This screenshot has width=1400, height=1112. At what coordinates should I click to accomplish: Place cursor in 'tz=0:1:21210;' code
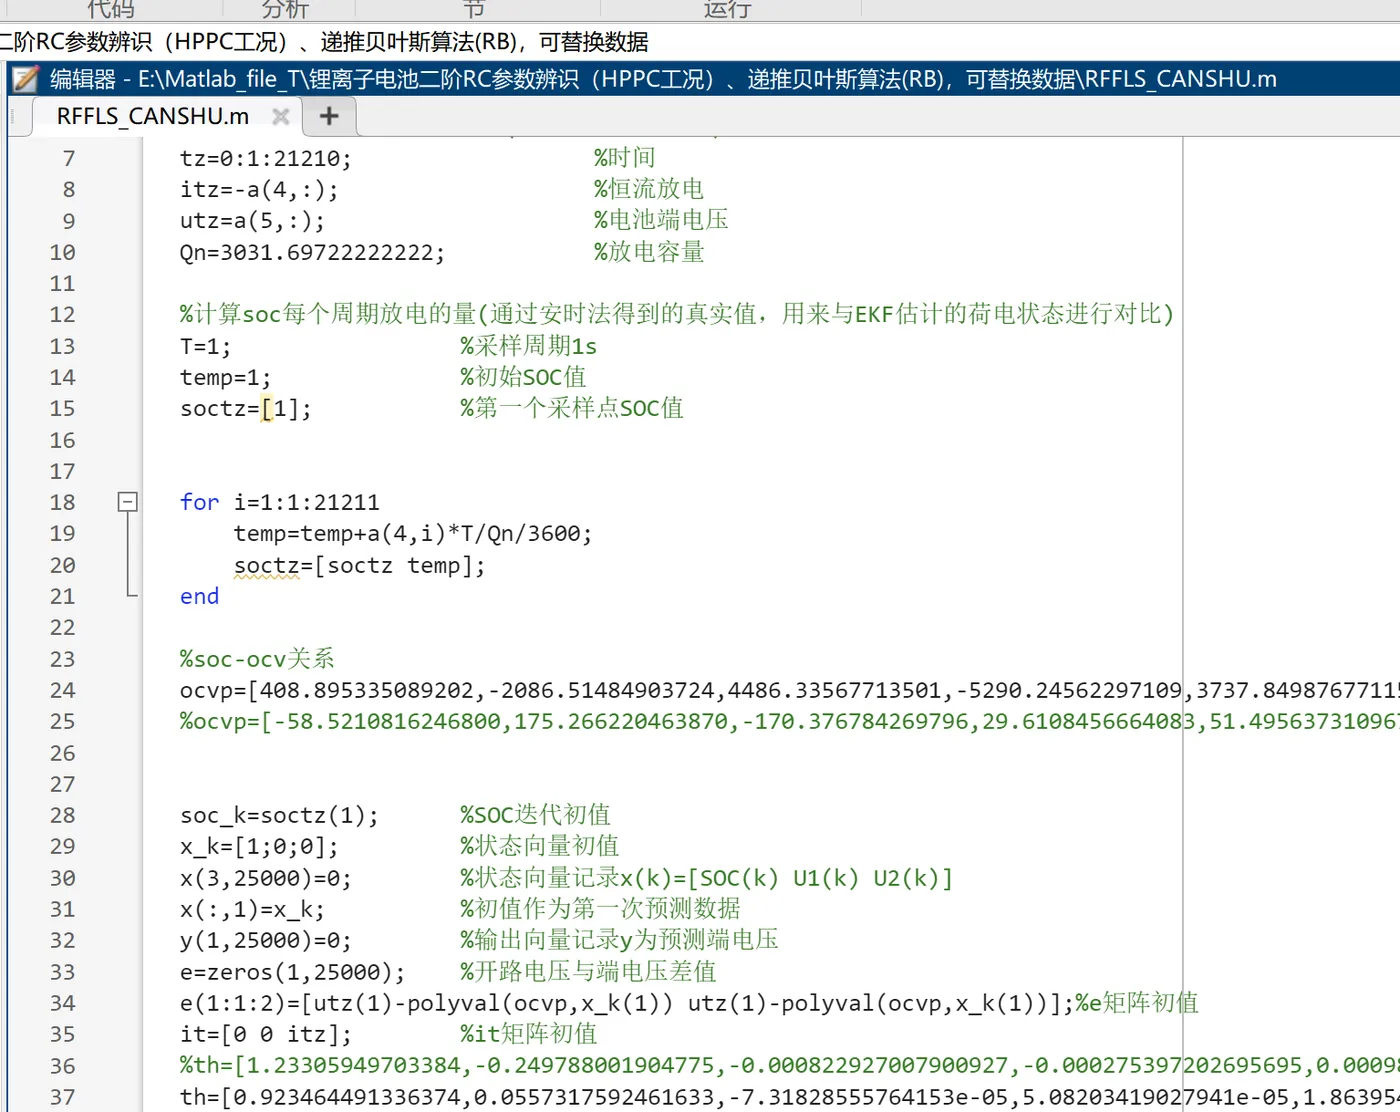tap(266, 158)
